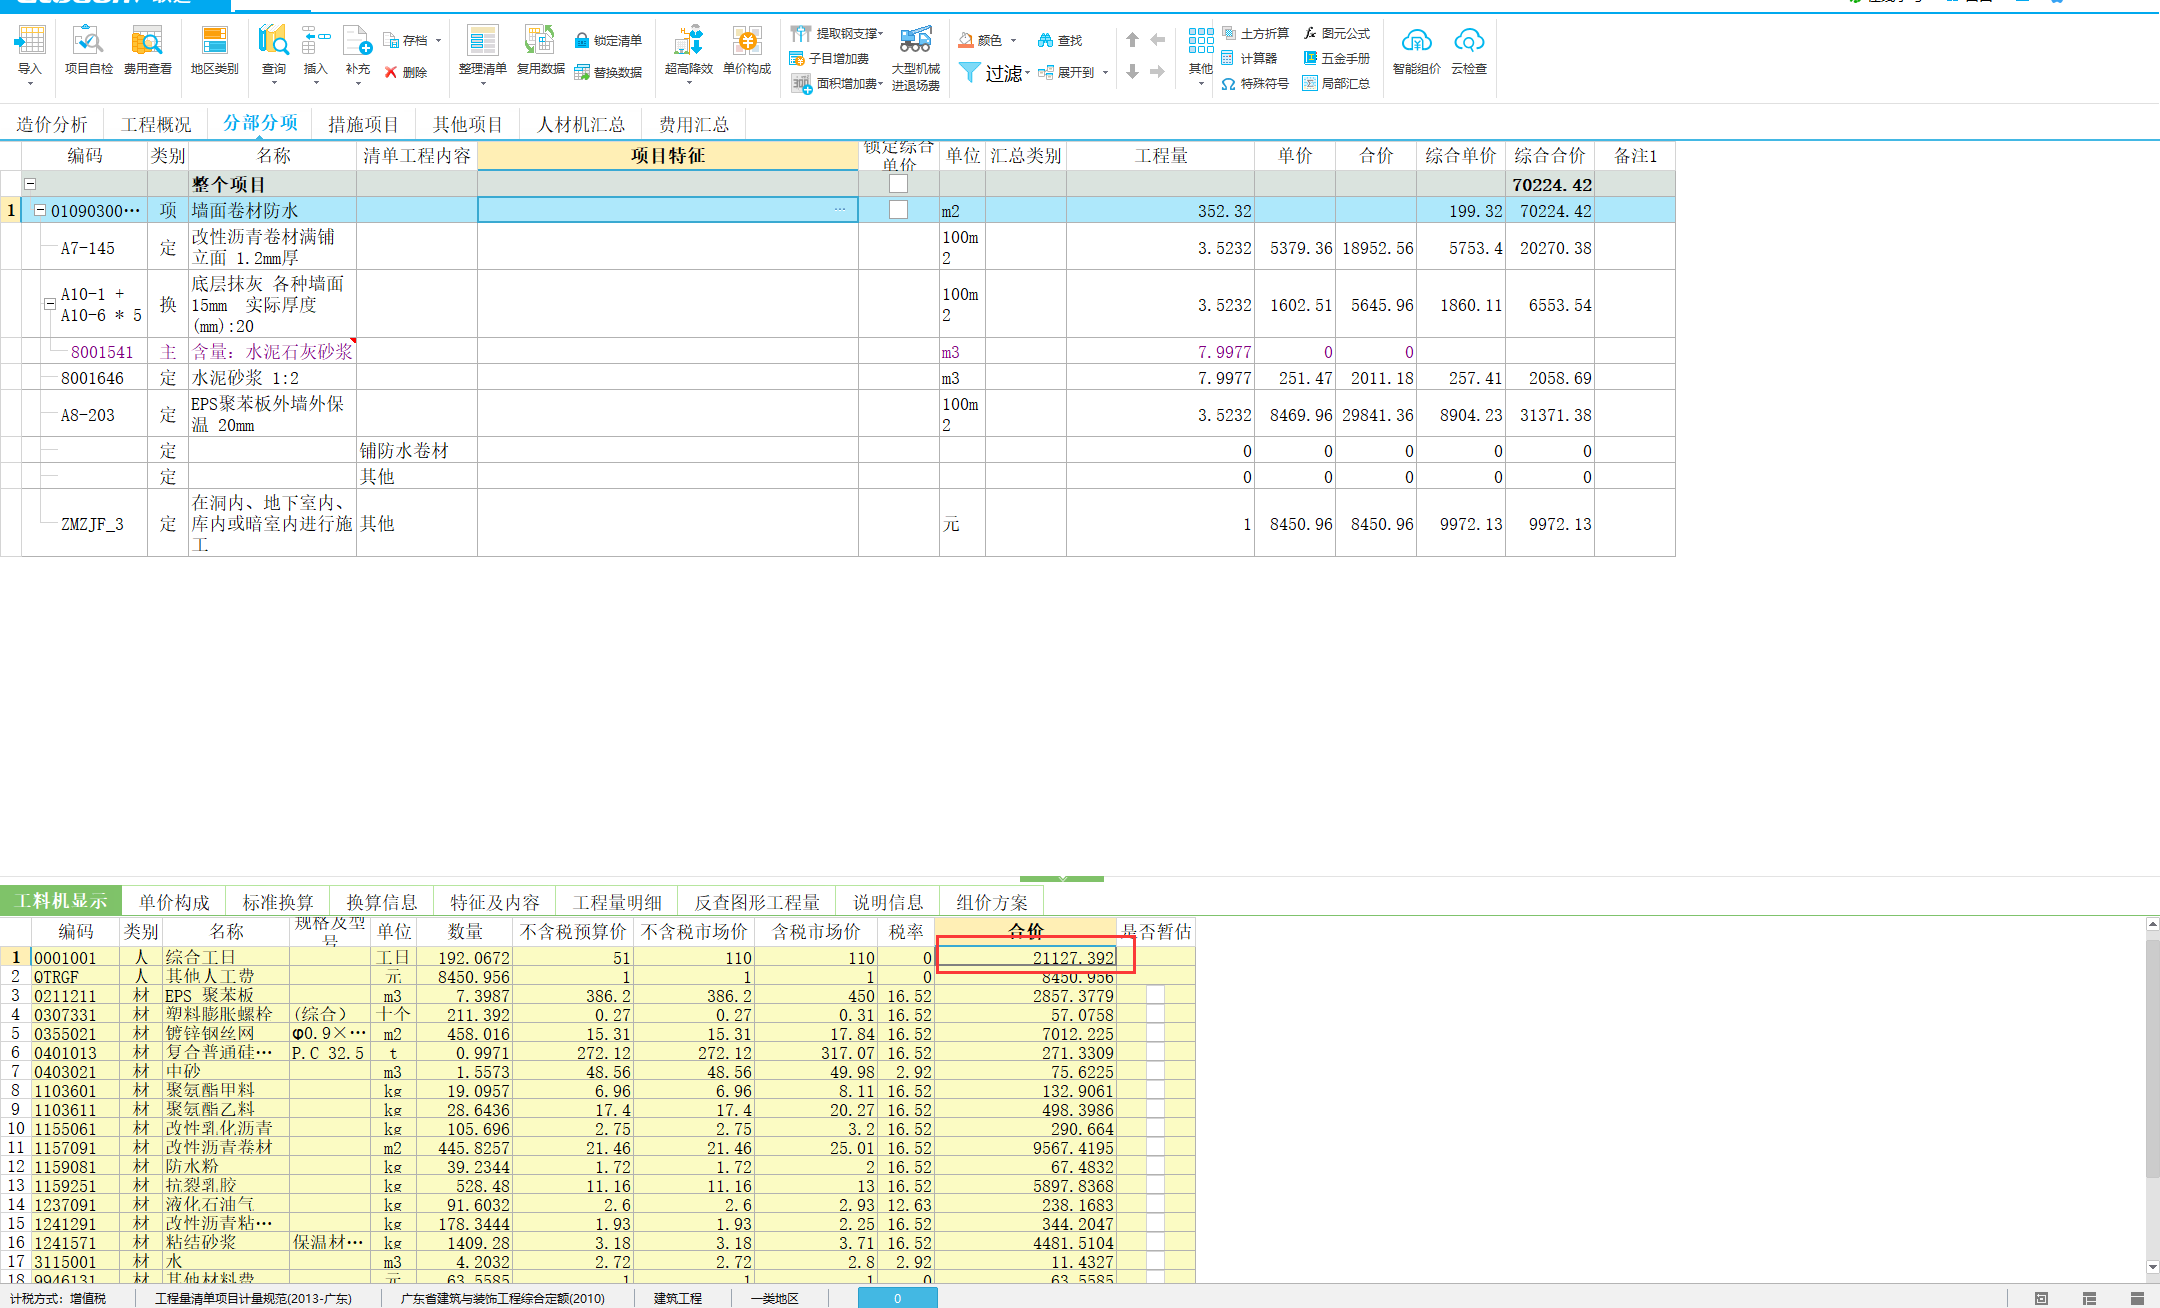The height and width of the screenshot is (1308, 2160).
Task: Toggle the 是否暂估 checkbox for 镀锌钢丝网
Action: click(x=1155, y=1034)
